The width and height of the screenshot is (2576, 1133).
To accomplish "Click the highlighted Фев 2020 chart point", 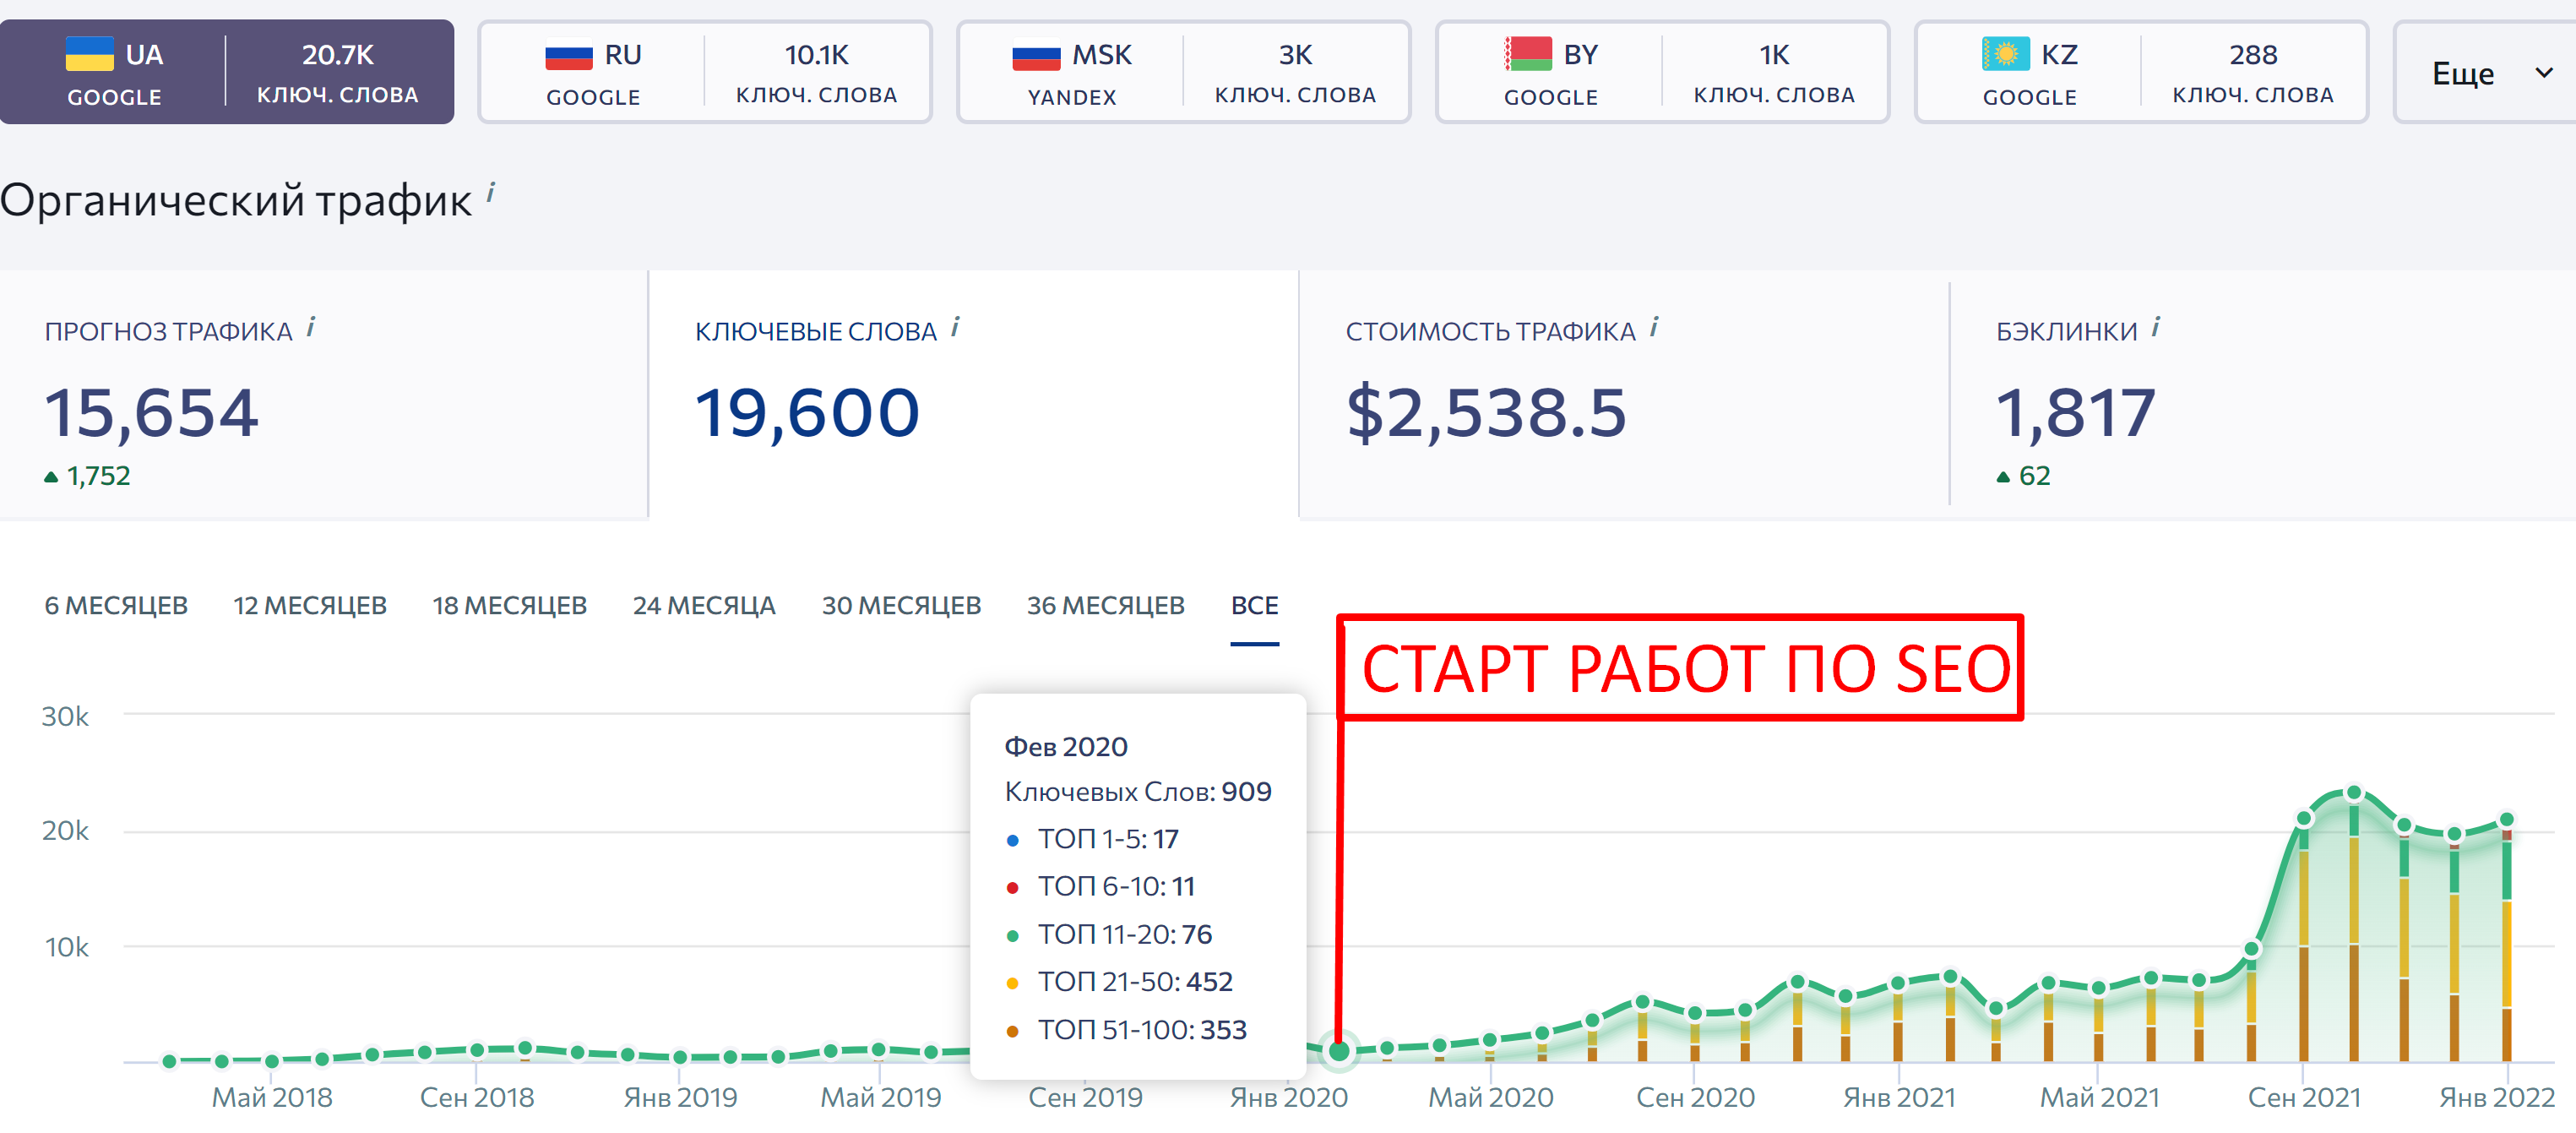I will 1338,1050.
